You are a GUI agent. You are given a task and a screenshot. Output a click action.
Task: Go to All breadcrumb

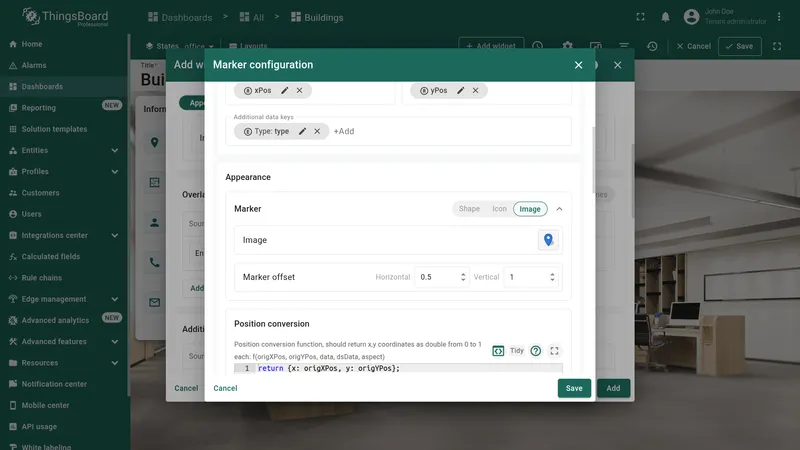tap(252, 17)
